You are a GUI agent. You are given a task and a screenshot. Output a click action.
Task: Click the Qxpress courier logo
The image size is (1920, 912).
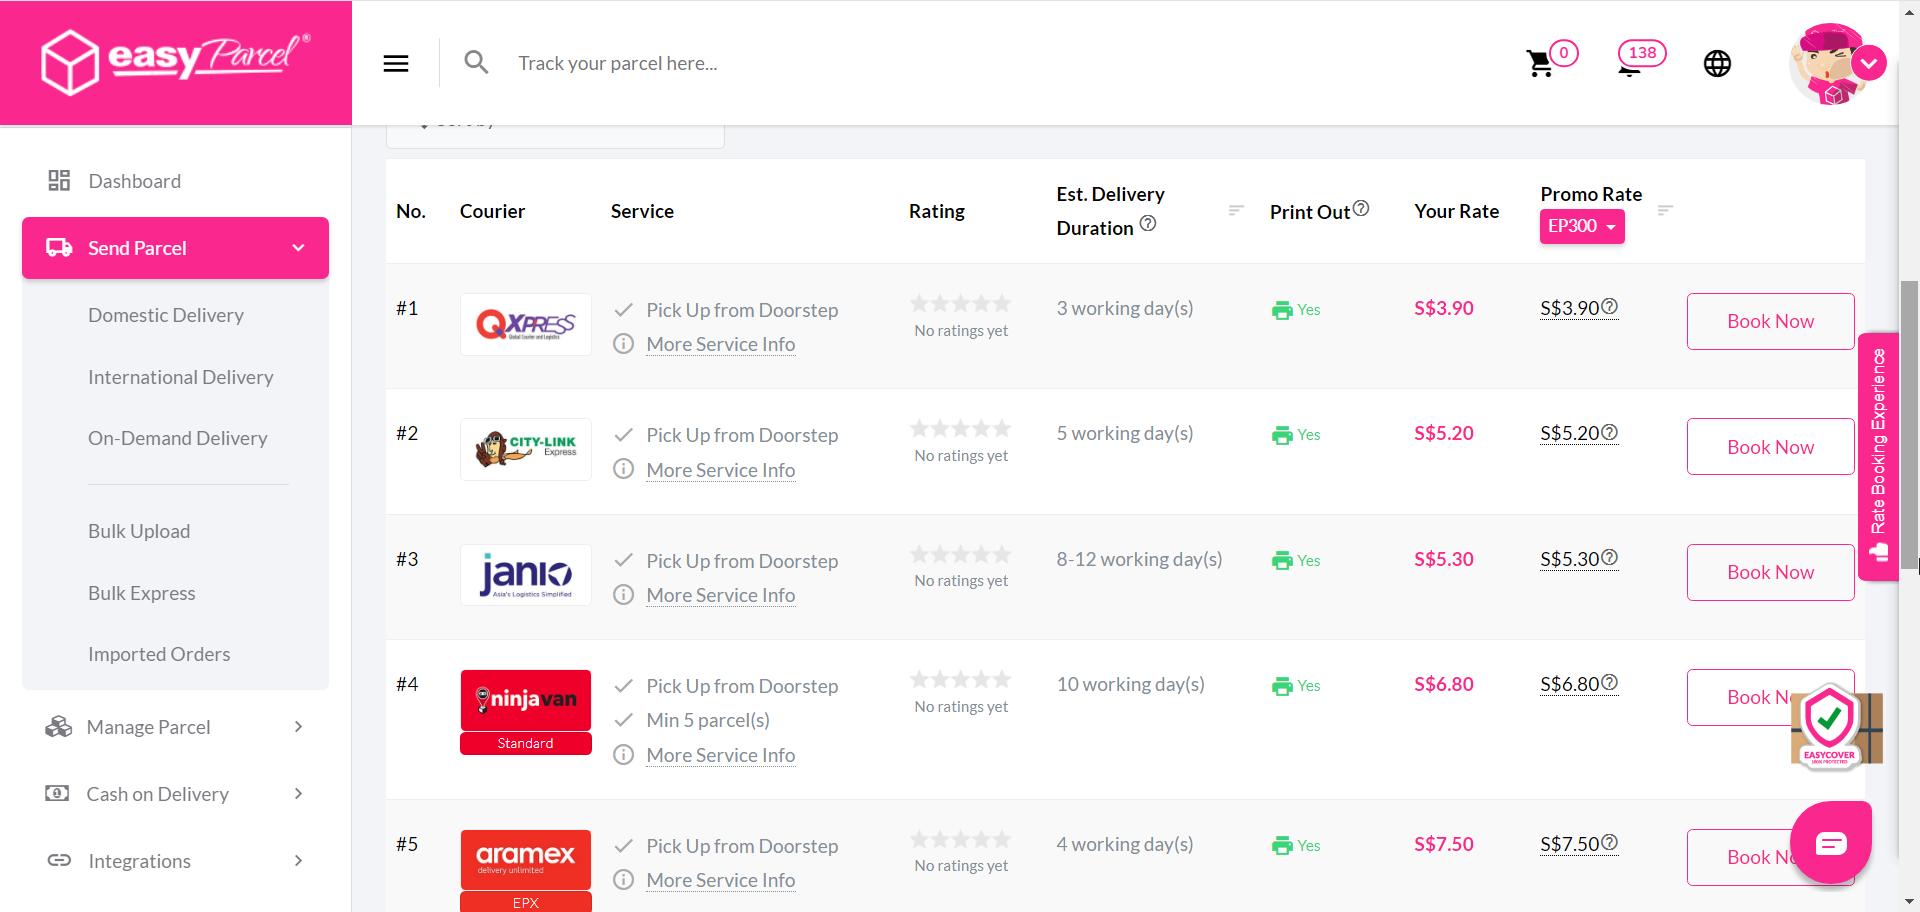click(525, 324)
